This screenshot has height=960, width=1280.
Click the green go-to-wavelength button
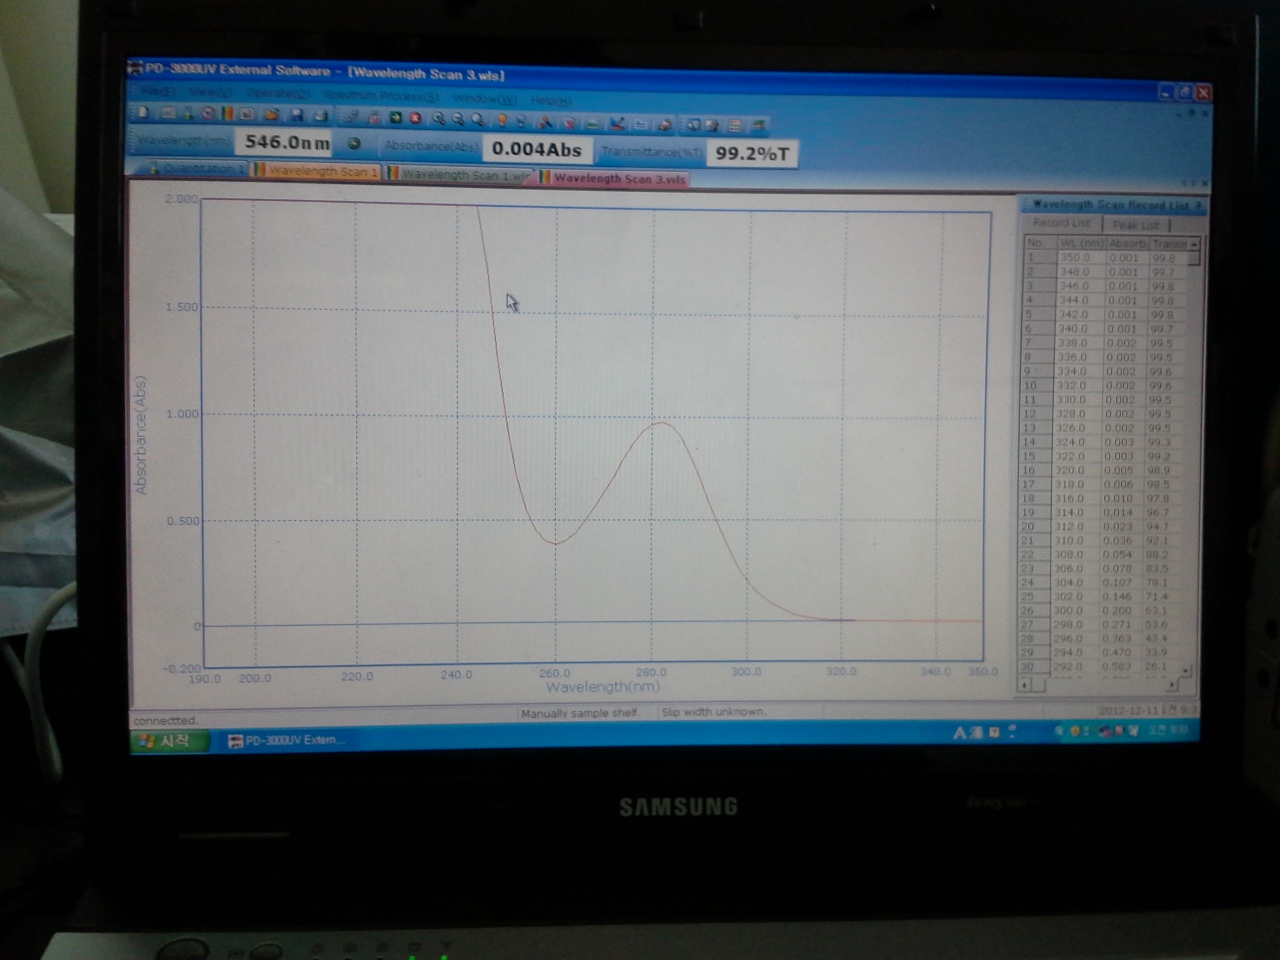pos(354,143)
